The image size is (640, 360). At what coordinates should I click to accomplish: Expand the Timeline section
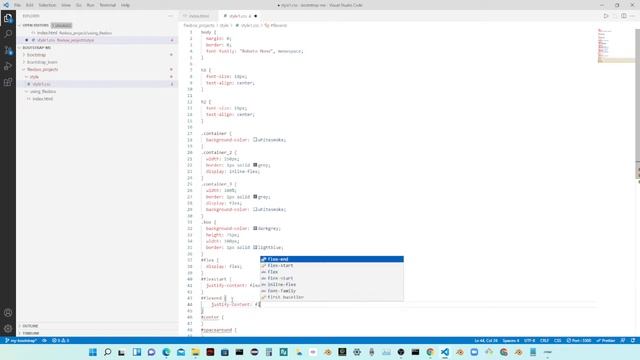click(31, 333)
